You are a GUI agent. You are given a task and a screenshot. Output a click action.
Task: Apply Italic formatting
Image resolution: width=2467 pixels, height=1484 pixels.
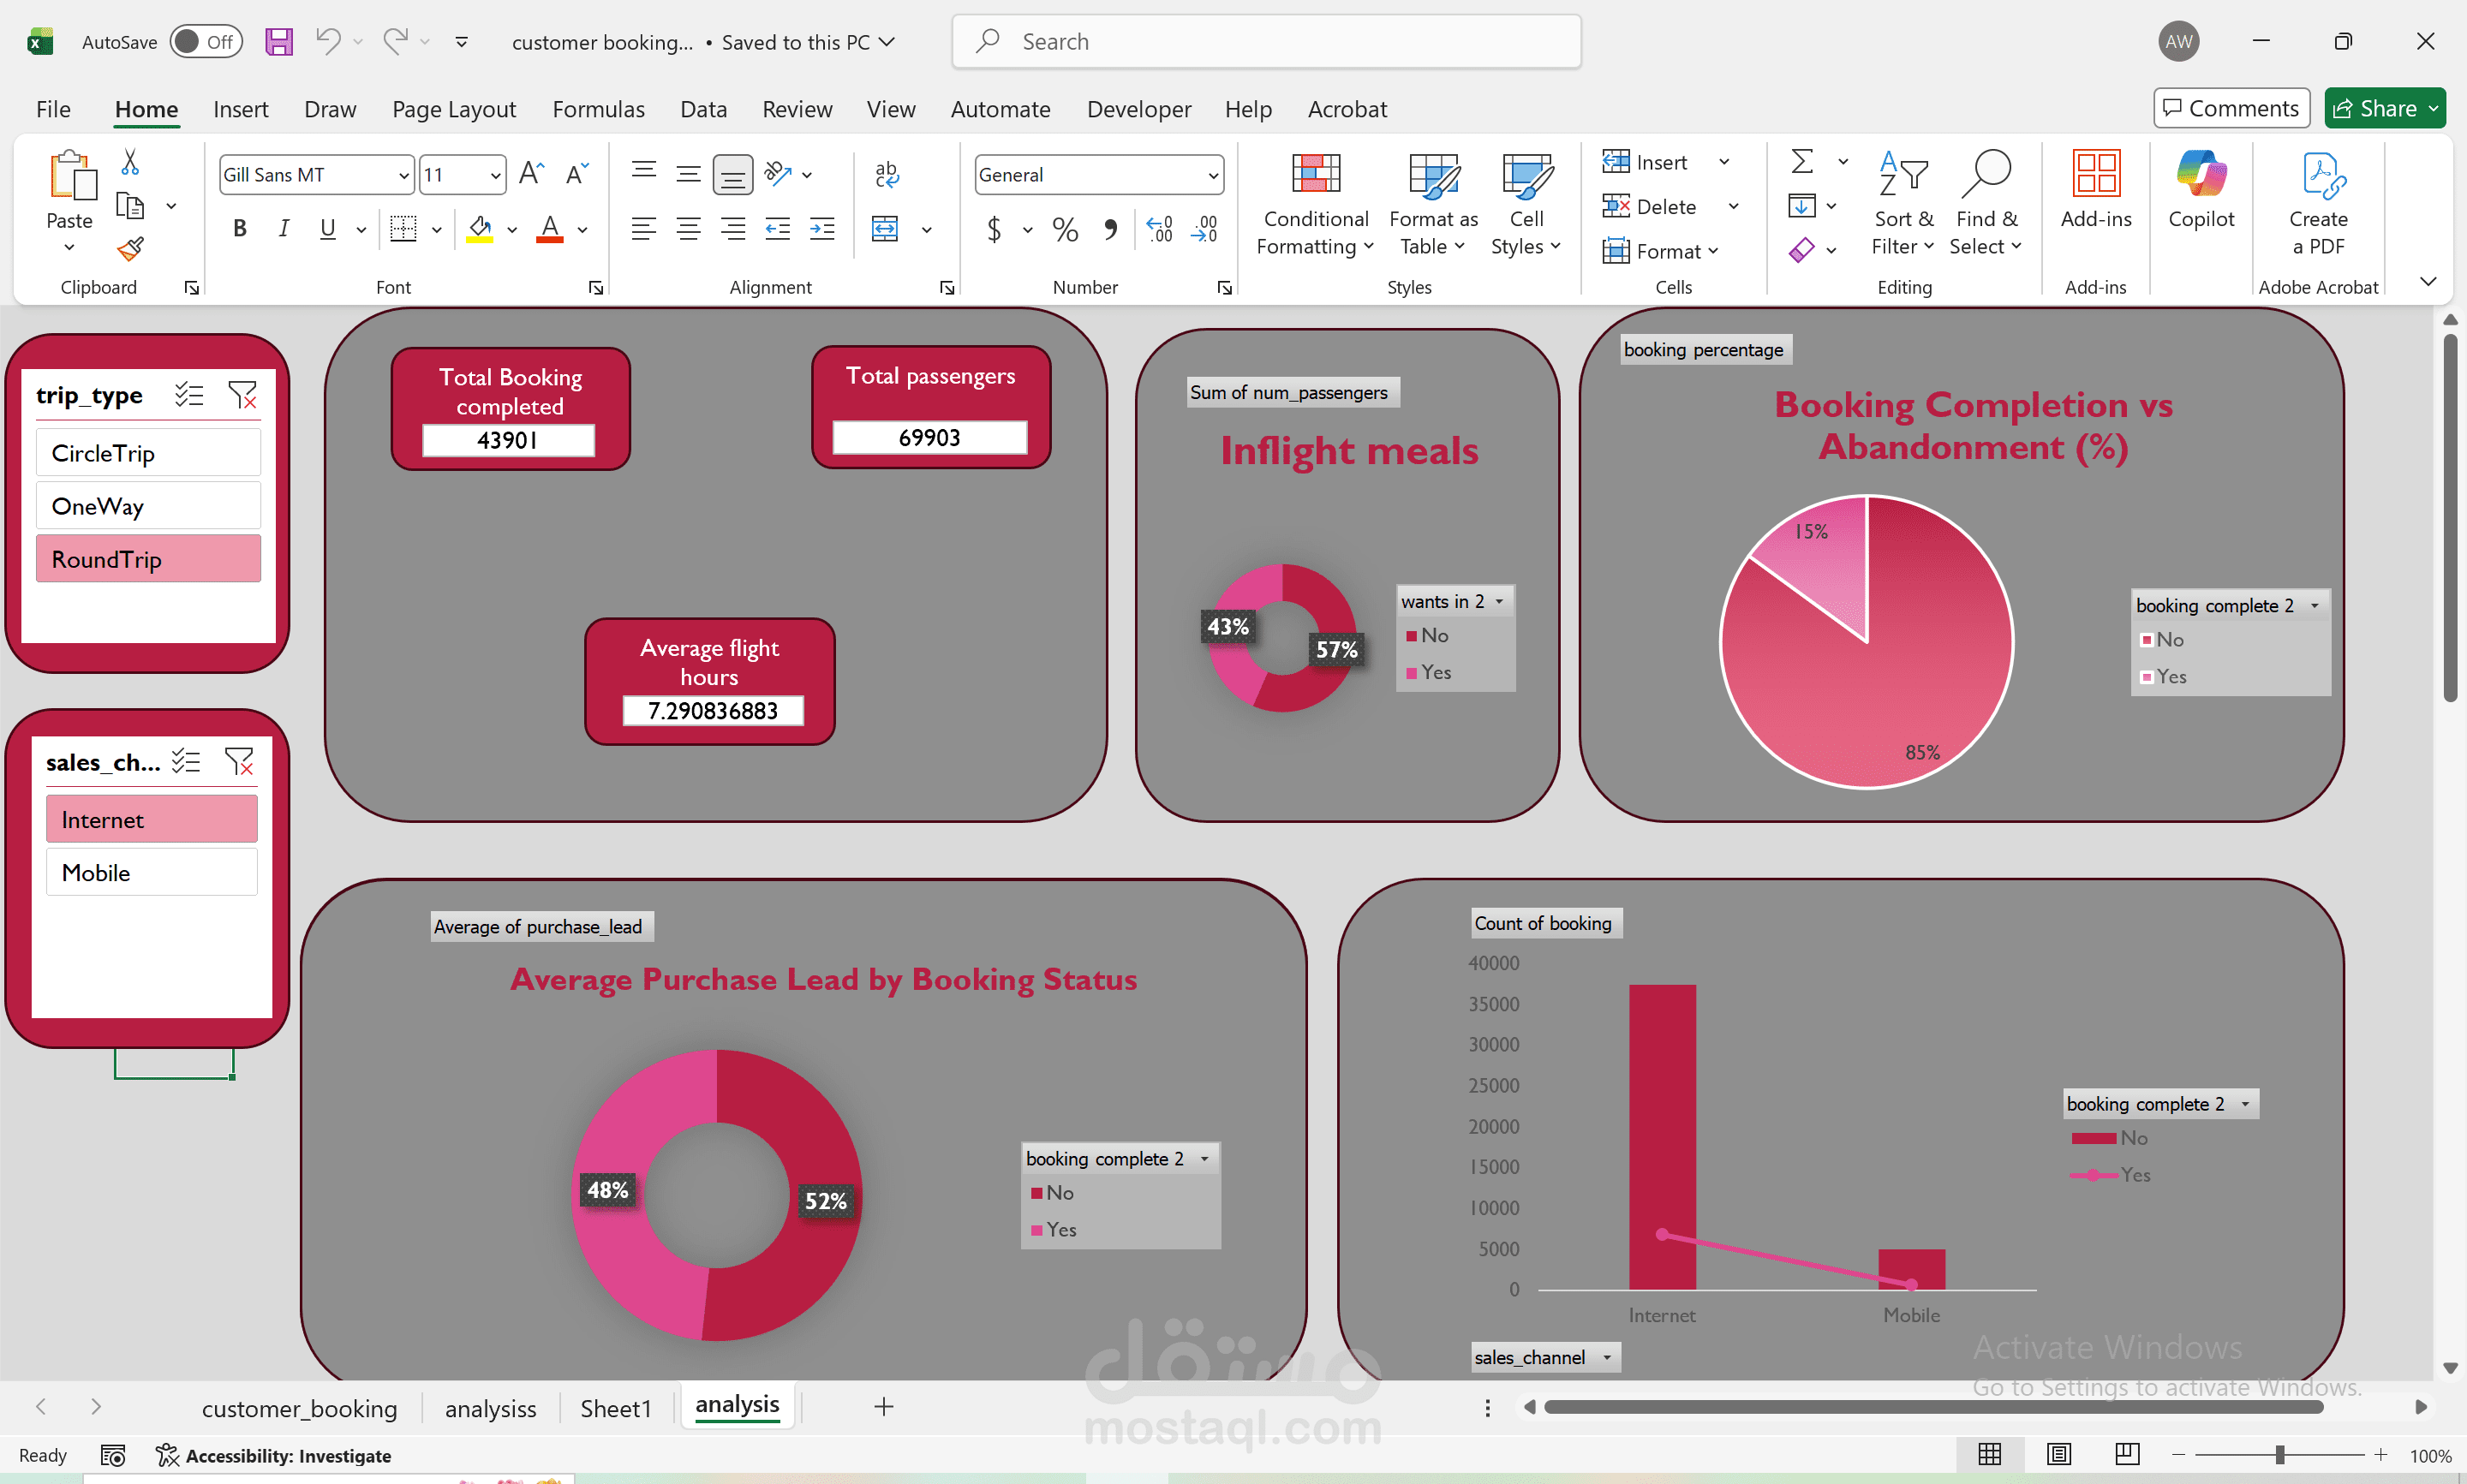tap(283, 229)
